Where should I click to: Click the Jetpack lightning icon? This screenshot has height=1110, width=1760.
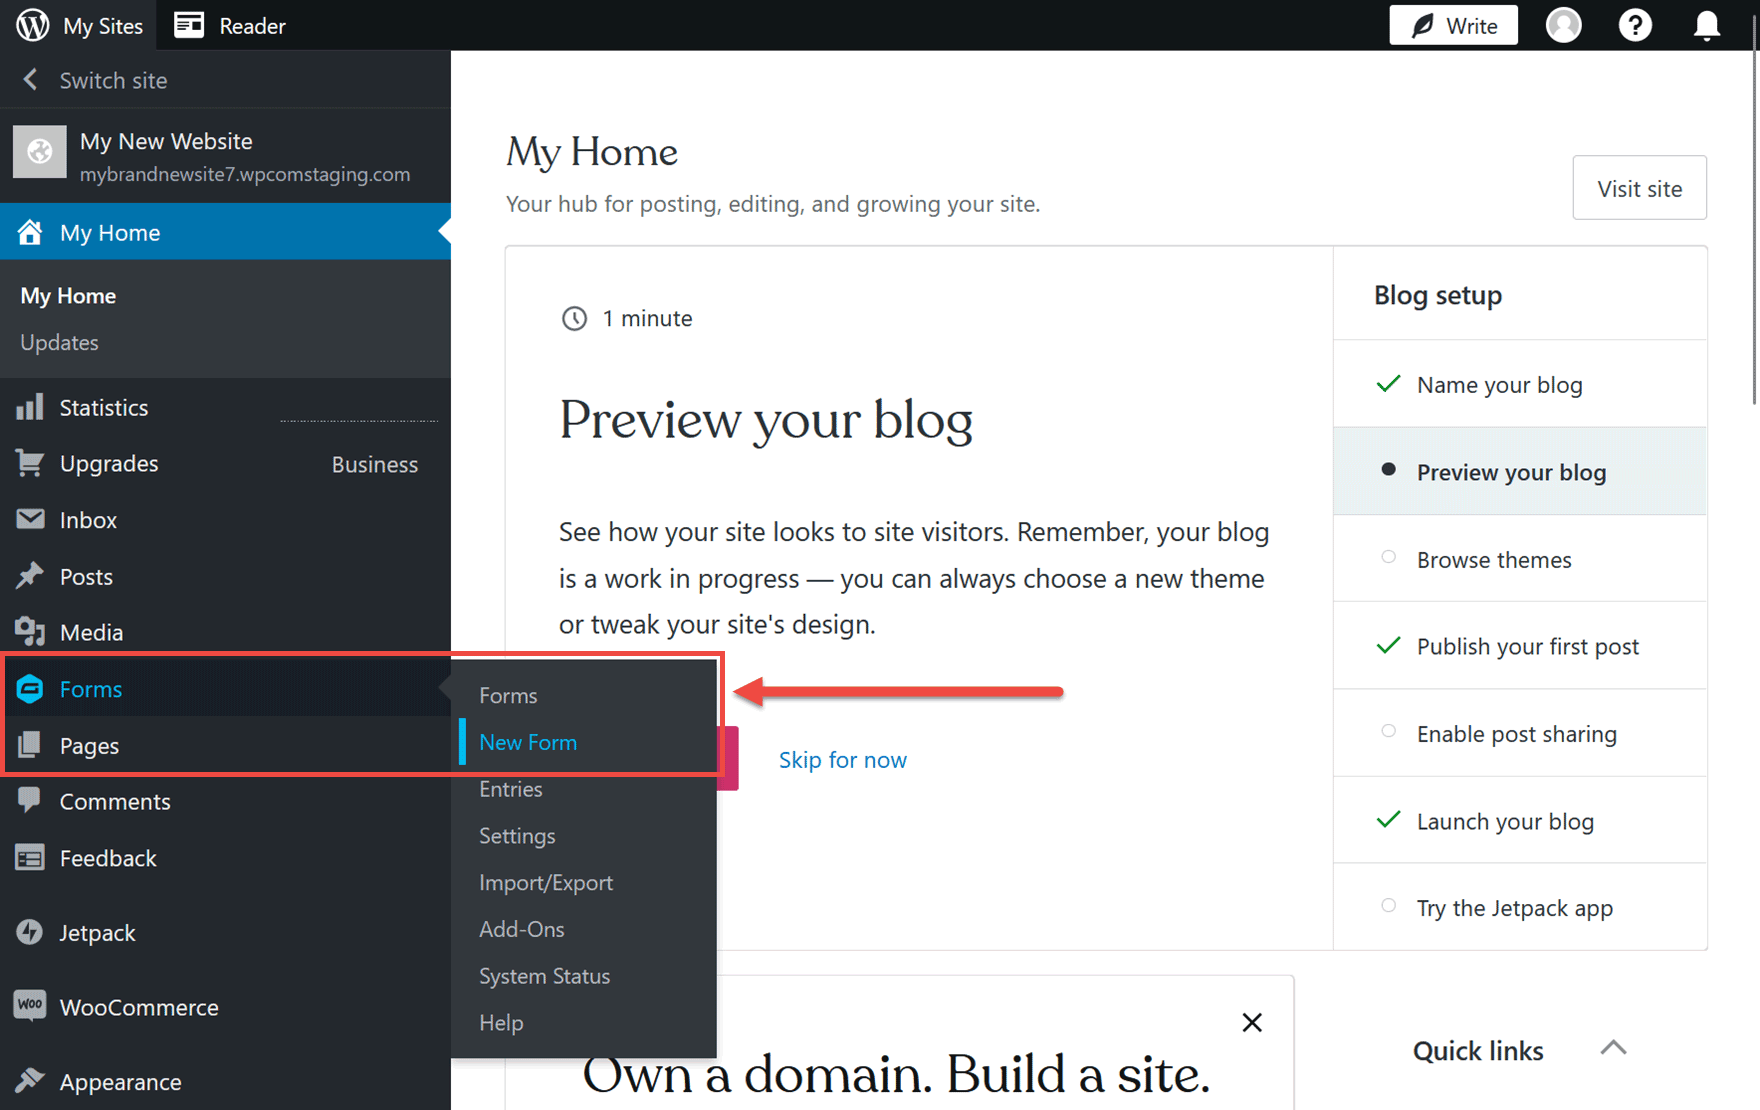(x=30, y=932)
